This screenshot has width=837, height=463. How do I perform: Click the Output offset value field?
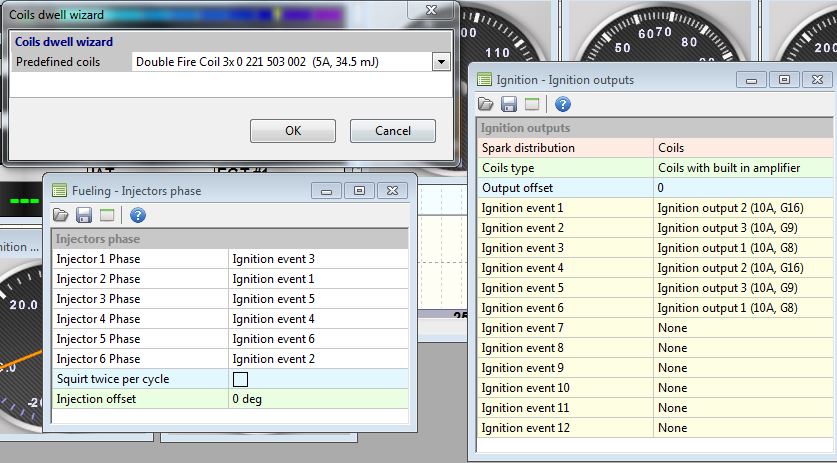tap(744, 188)
